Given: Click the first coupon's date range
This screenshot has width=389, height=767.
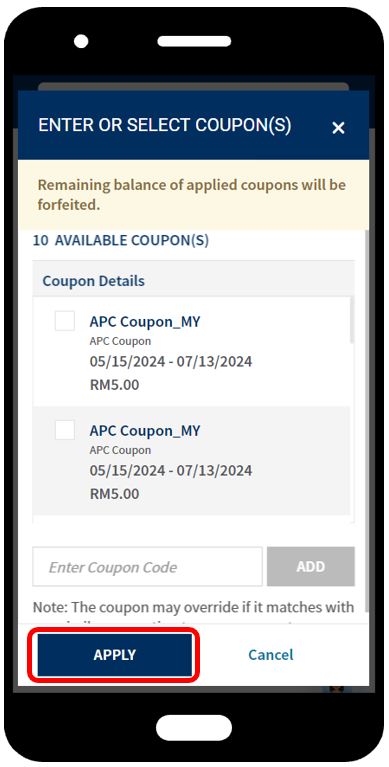Looking at the screenshot, I should pos(171,362).
